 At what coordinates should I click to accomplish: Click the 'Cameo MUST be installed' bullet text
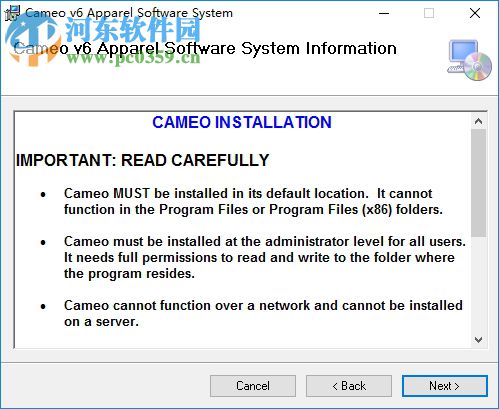click(253, 201)
